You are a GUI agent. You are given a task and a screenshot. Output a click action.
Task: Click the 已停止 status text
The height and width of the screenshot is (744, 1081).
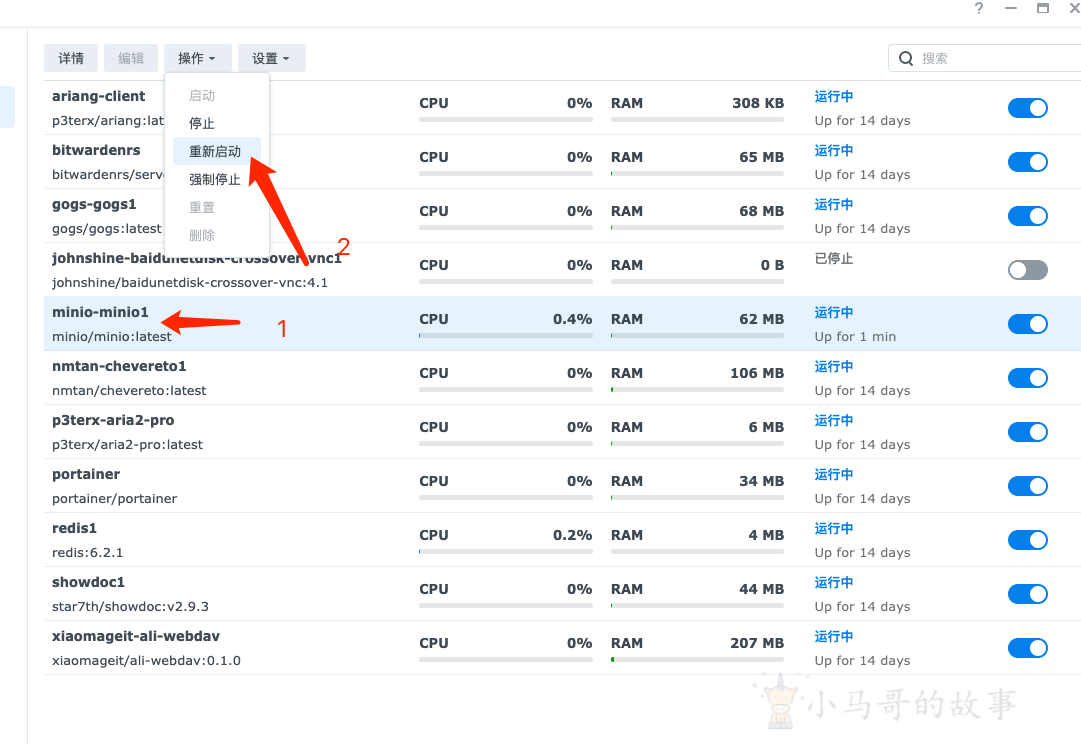(834, 259)
